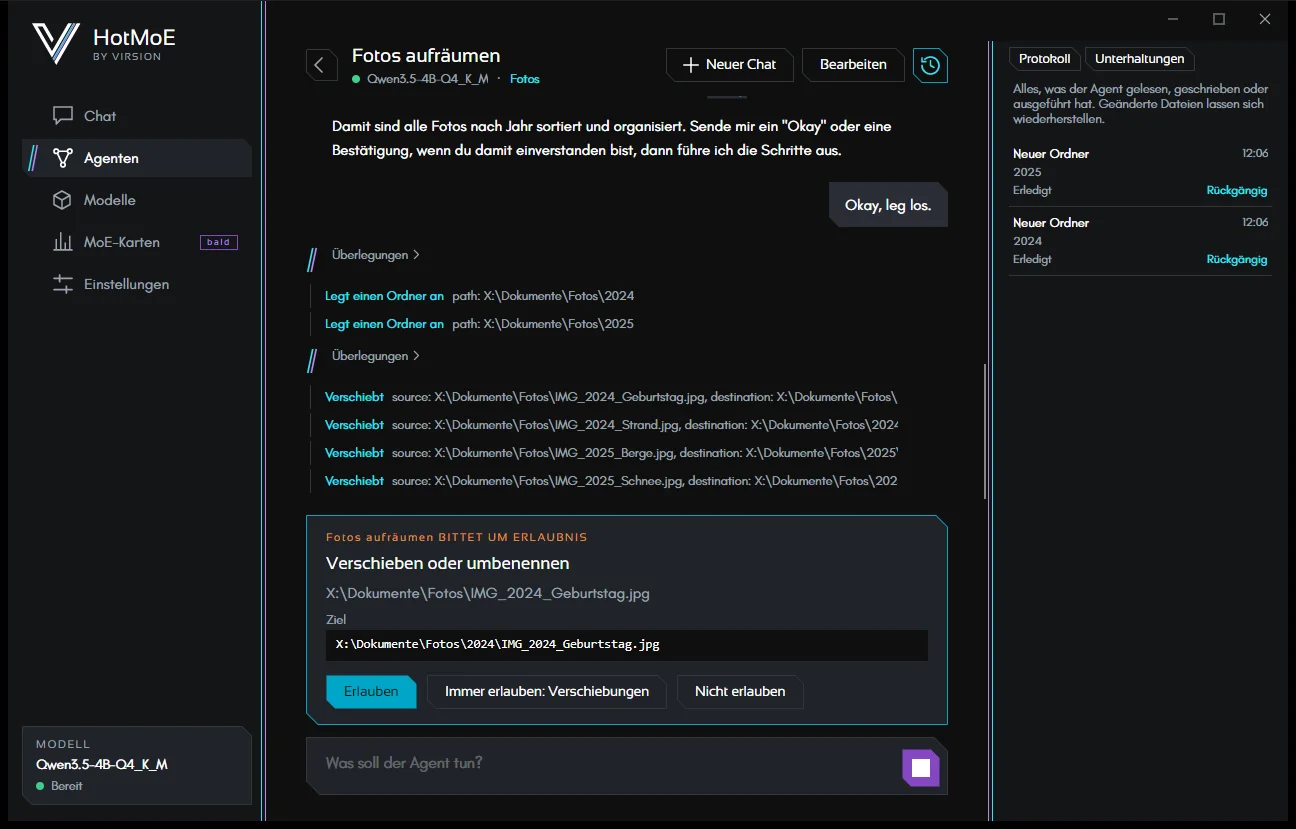Expand the first Überlegungen section

tap(375, 255)
